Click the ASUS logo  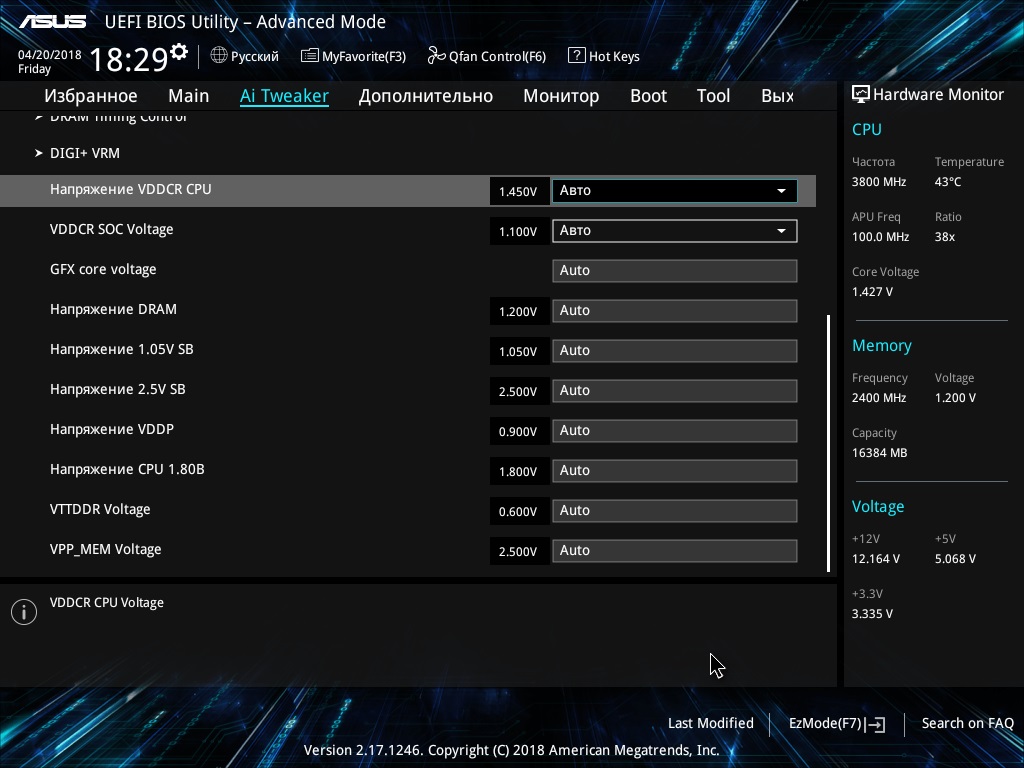tap(52, 22)
